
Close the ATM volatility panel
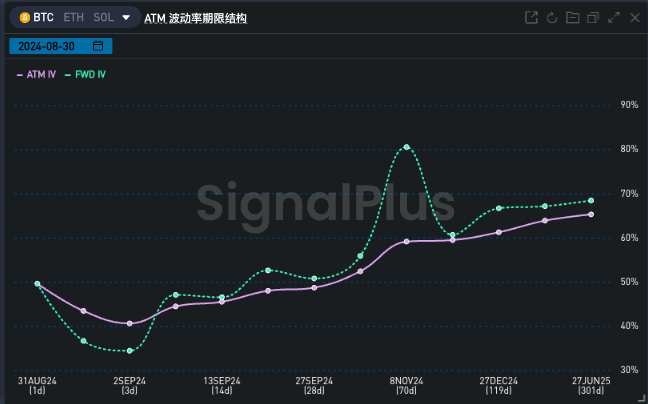pos(634,18)
